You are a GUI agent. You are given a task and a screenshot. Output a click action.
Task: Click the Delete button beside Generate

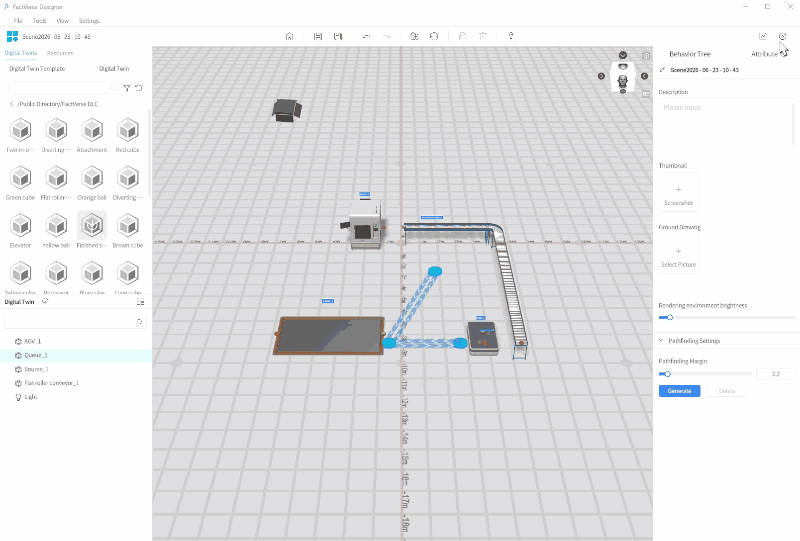(x=727, y=391)
